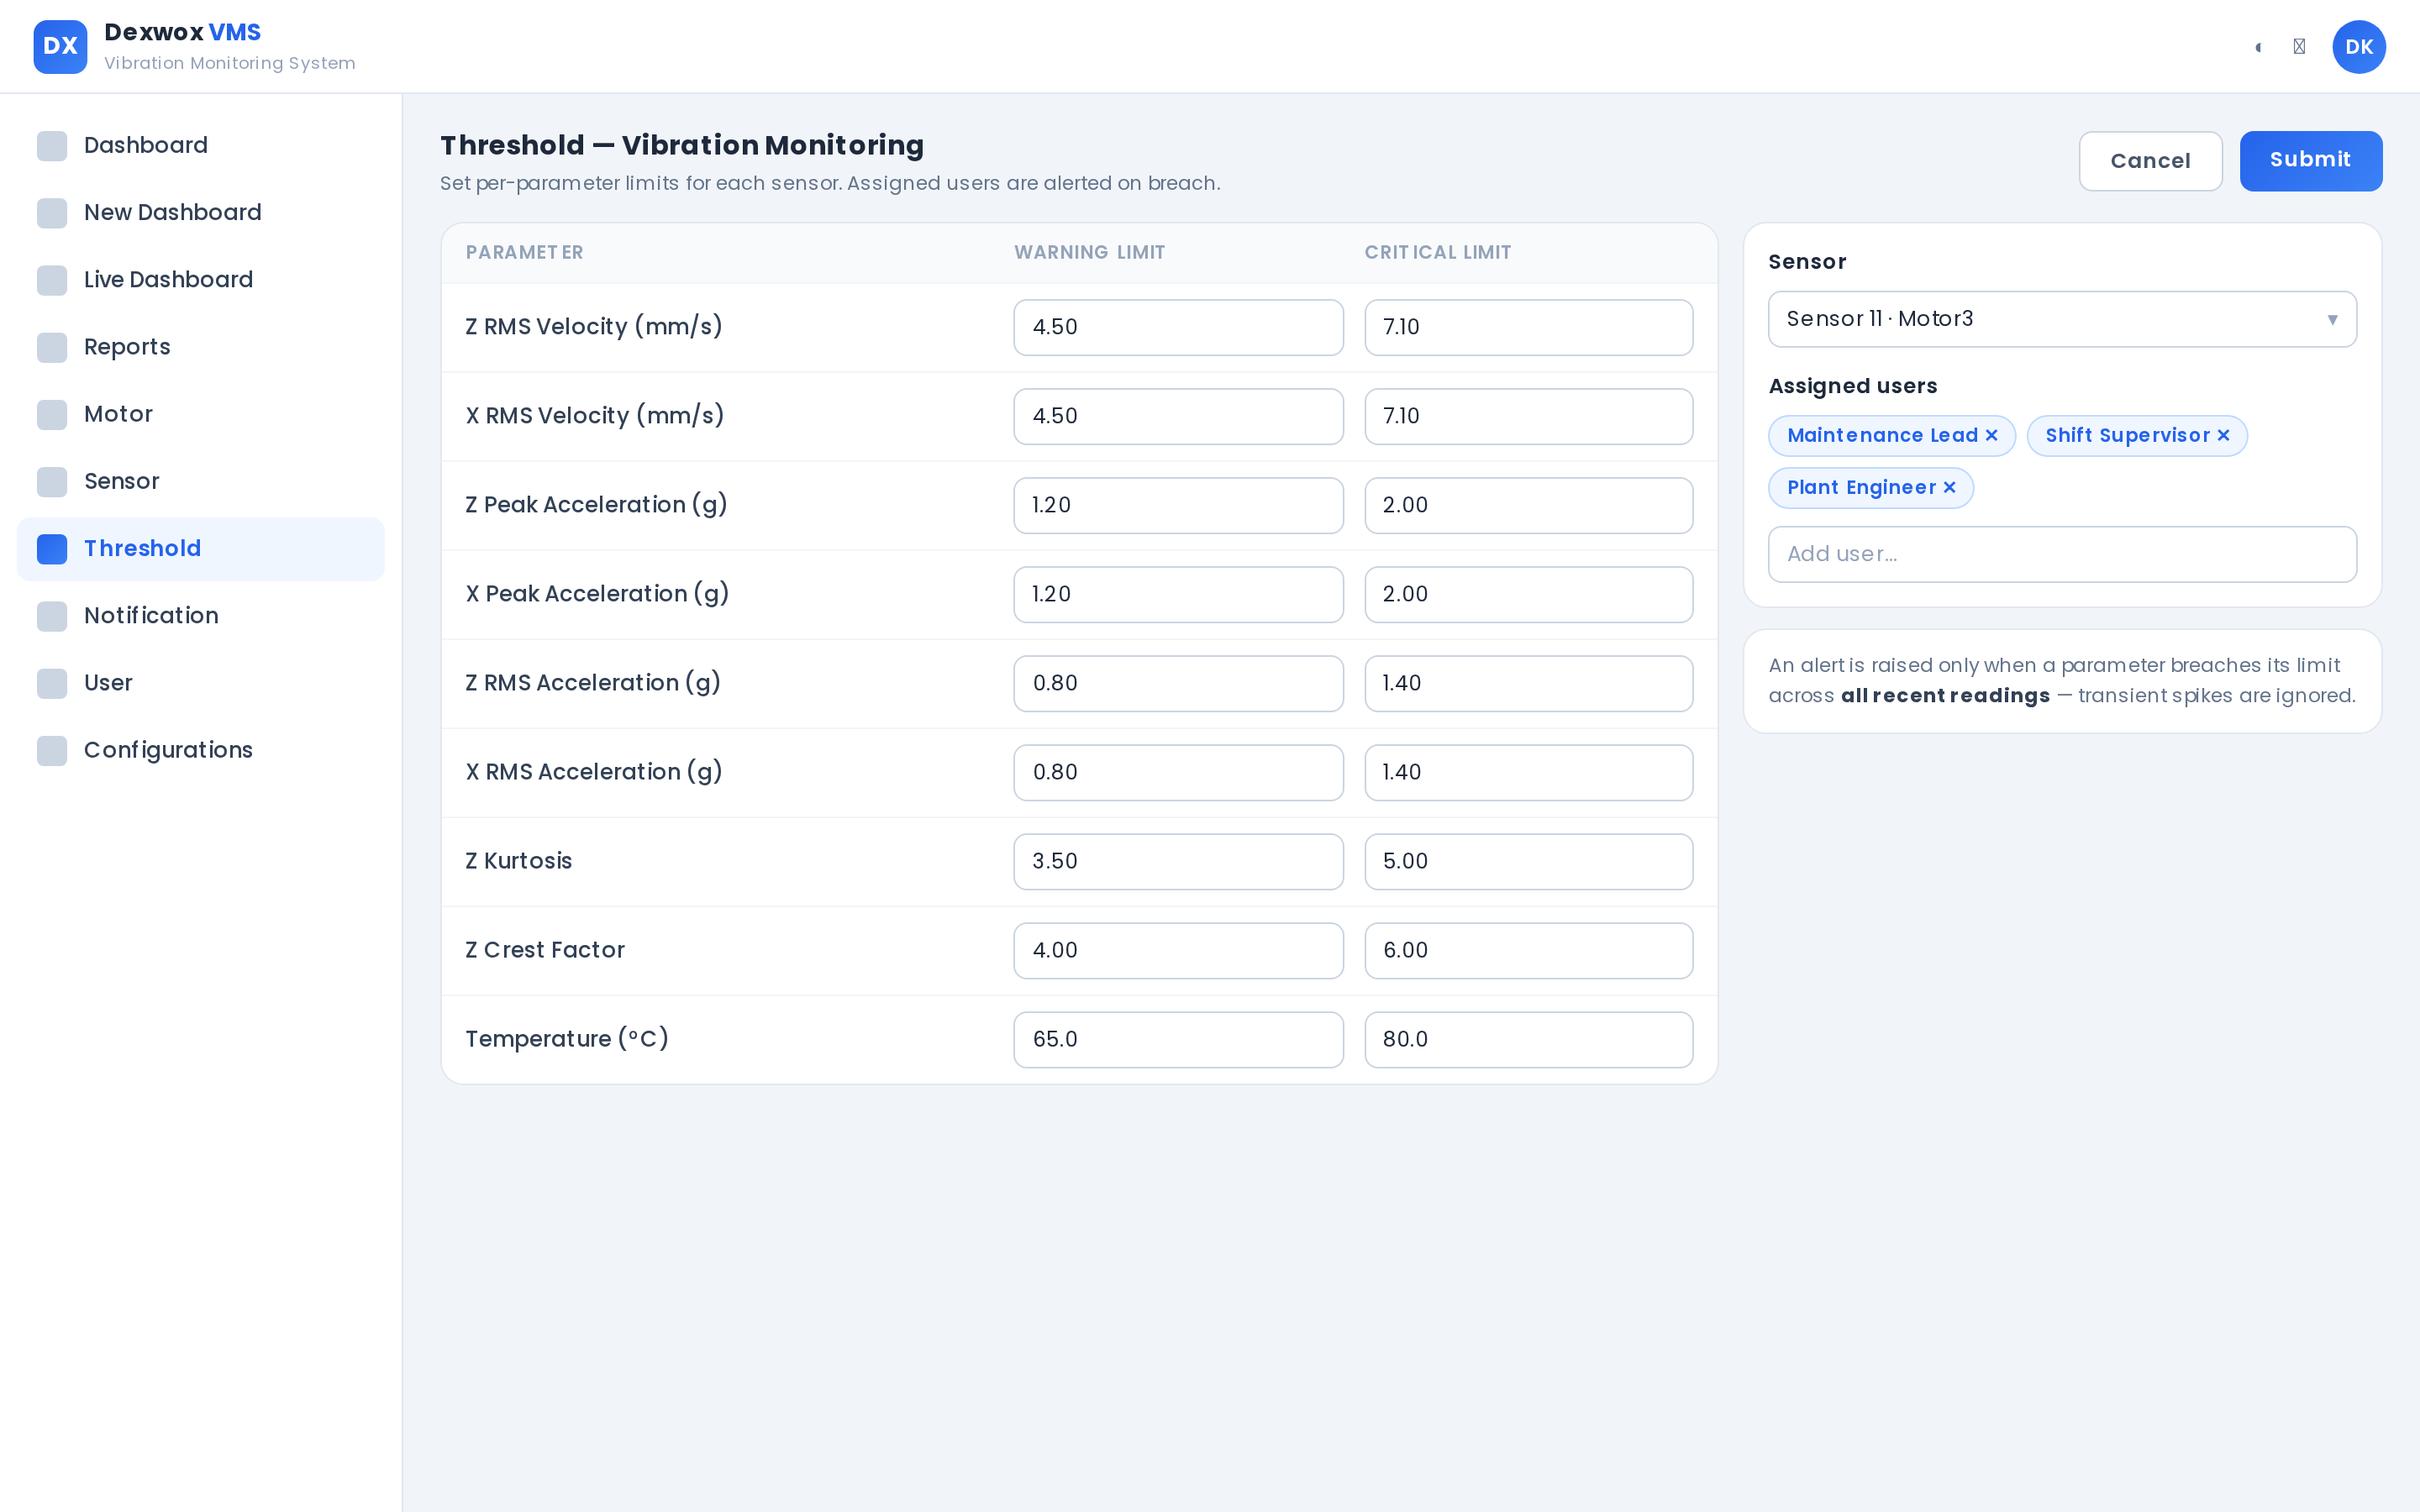
Task: Open New Dashboard from the sidebar
Action: [200, 213]
